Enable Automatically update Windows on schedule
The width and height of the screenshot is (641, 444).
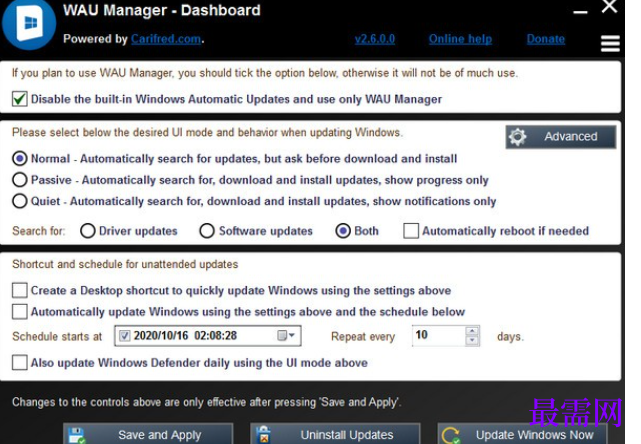[x=20, y=311]
